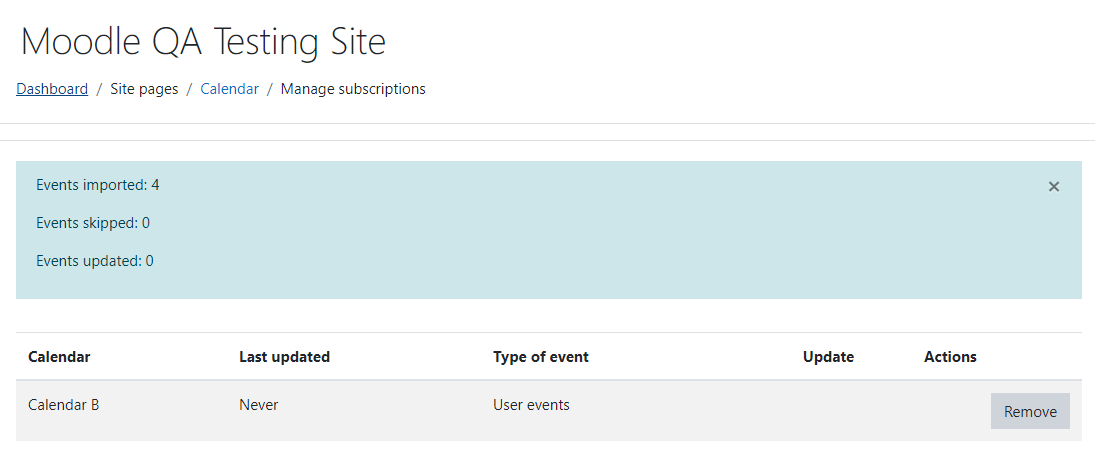Click the Last updated column header
The image size is (1095, 459).
pos(284,357)
